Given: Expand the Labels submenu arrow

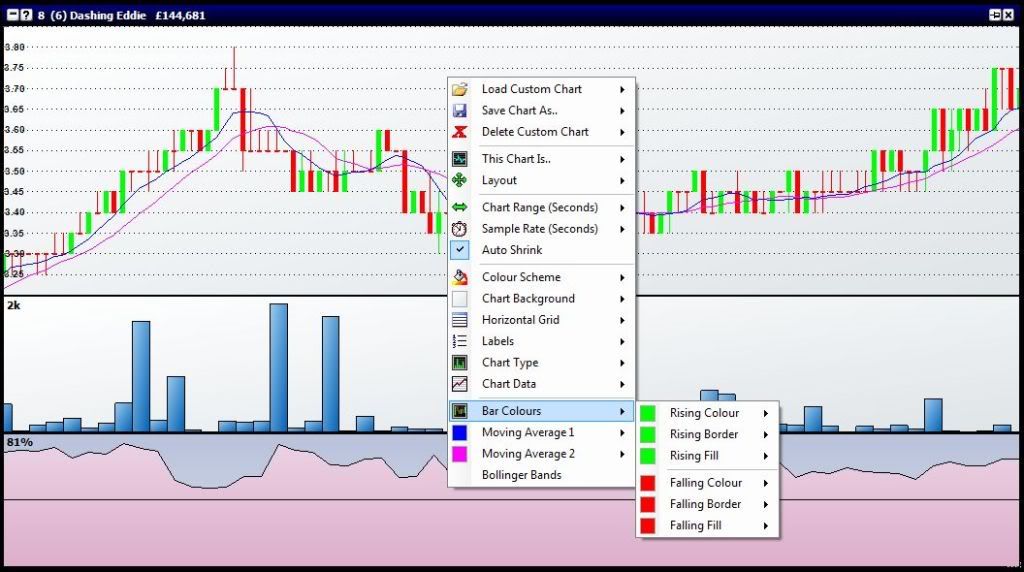Looking at the screenshot, I should coord(622,342).
